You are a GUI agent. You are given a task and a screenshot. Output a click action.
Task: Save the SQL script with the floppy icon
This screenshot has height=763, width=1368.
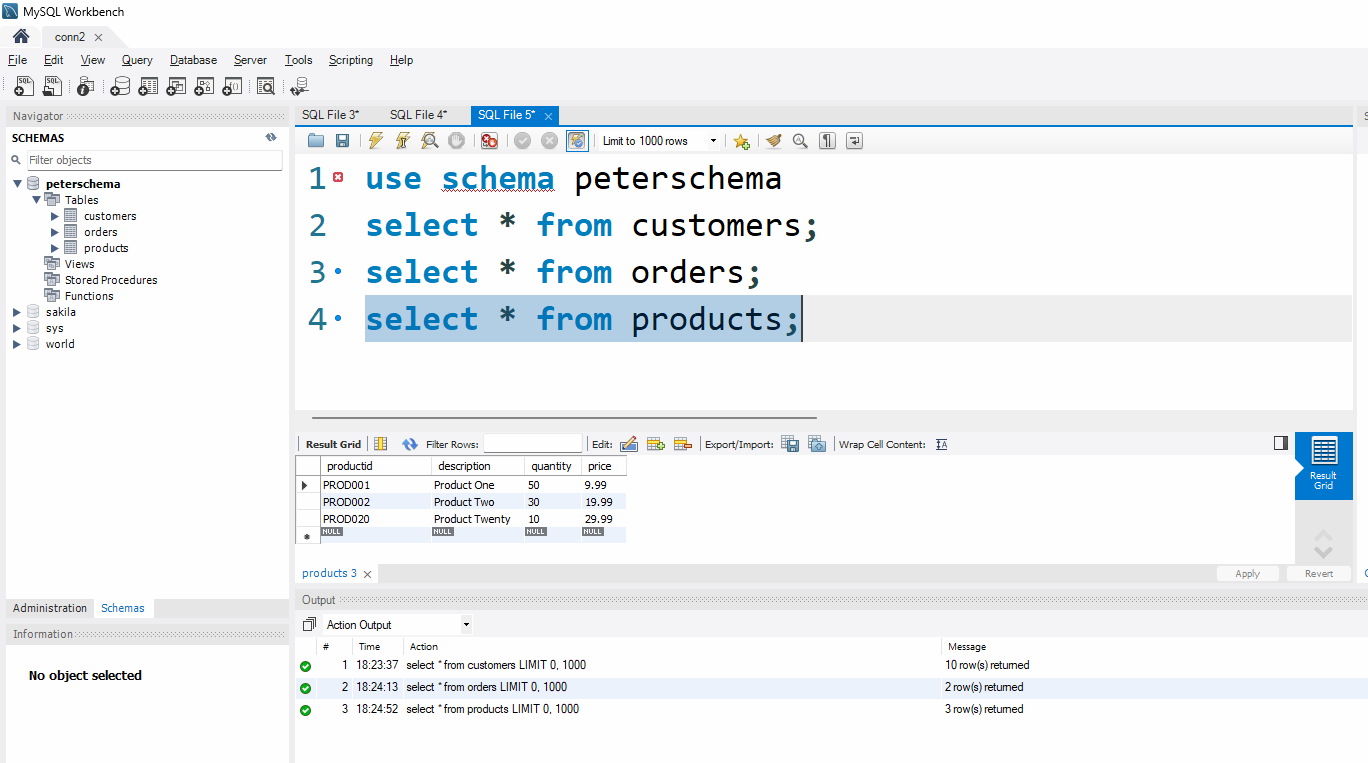343,141
